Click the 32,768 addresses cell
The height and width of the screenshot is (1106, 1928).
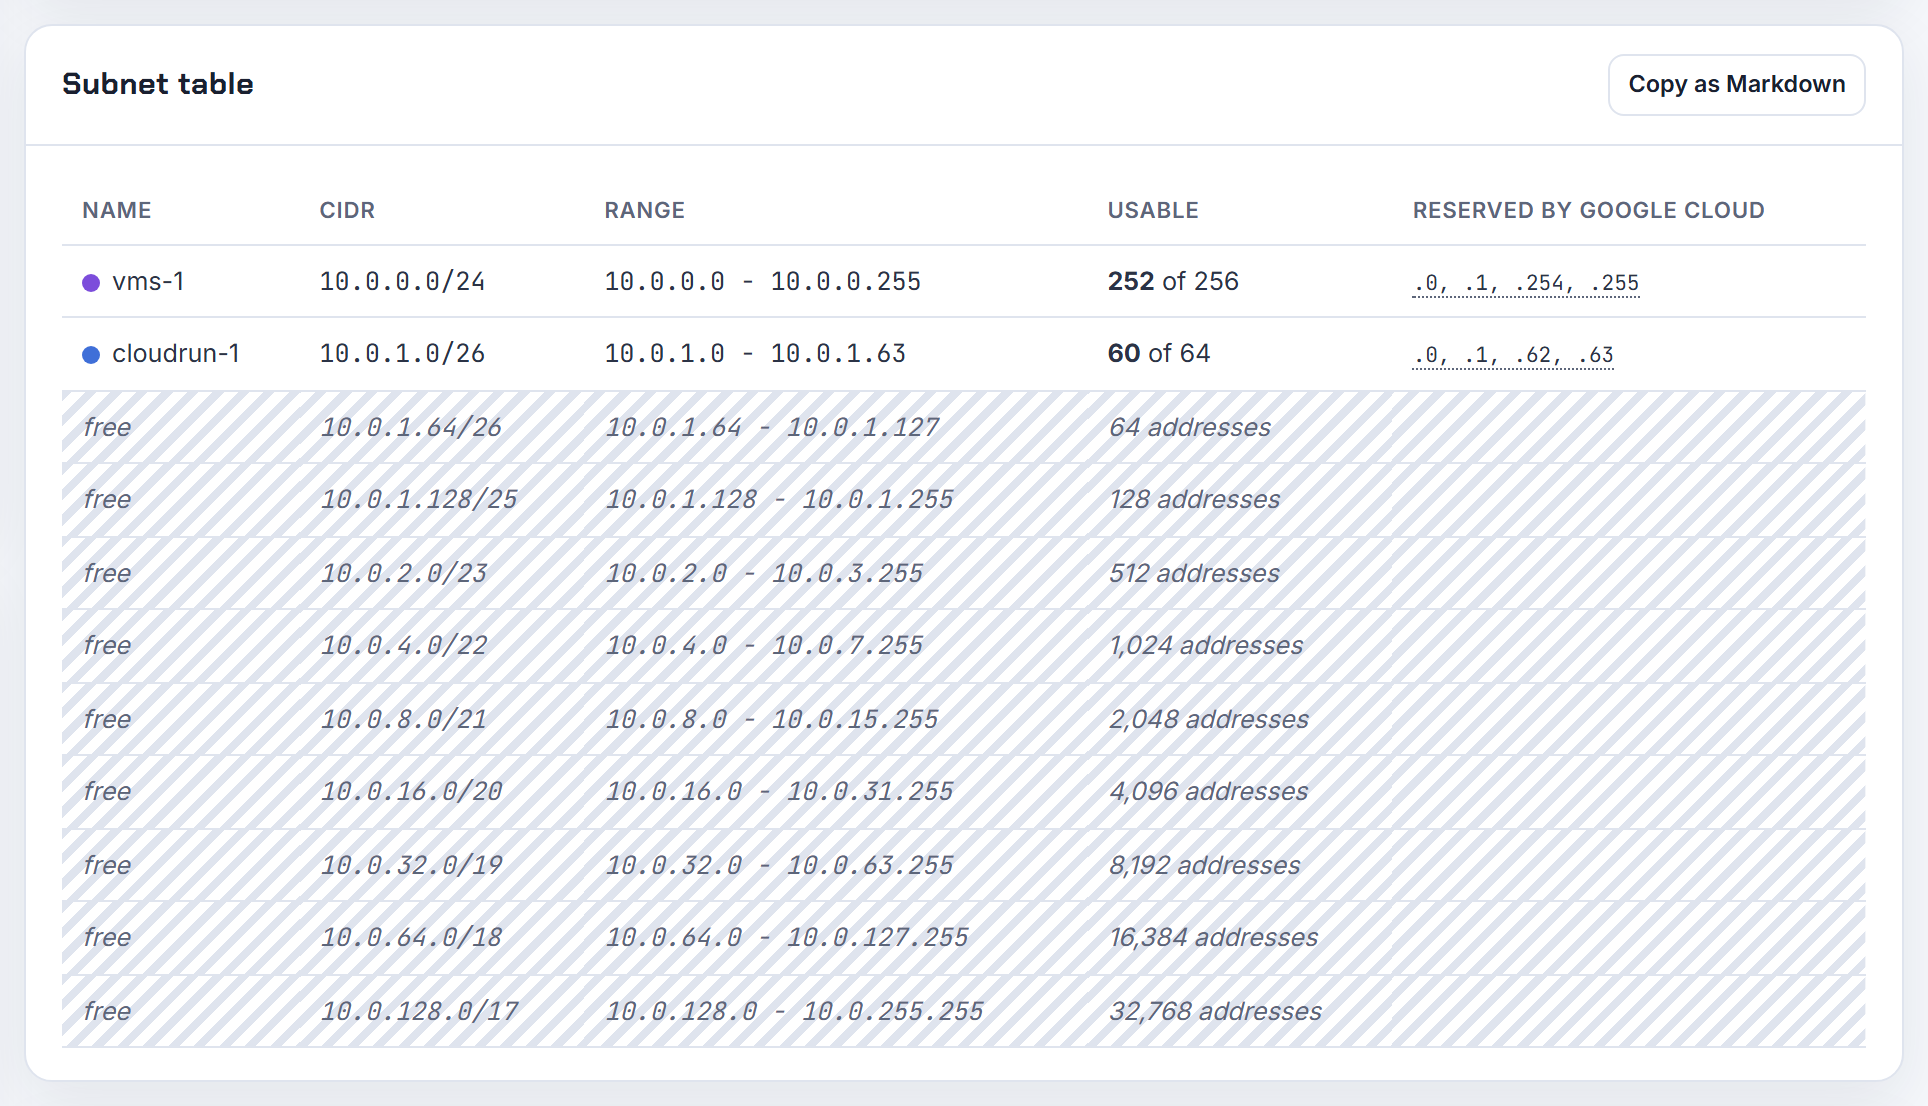coord(1215,1011)
